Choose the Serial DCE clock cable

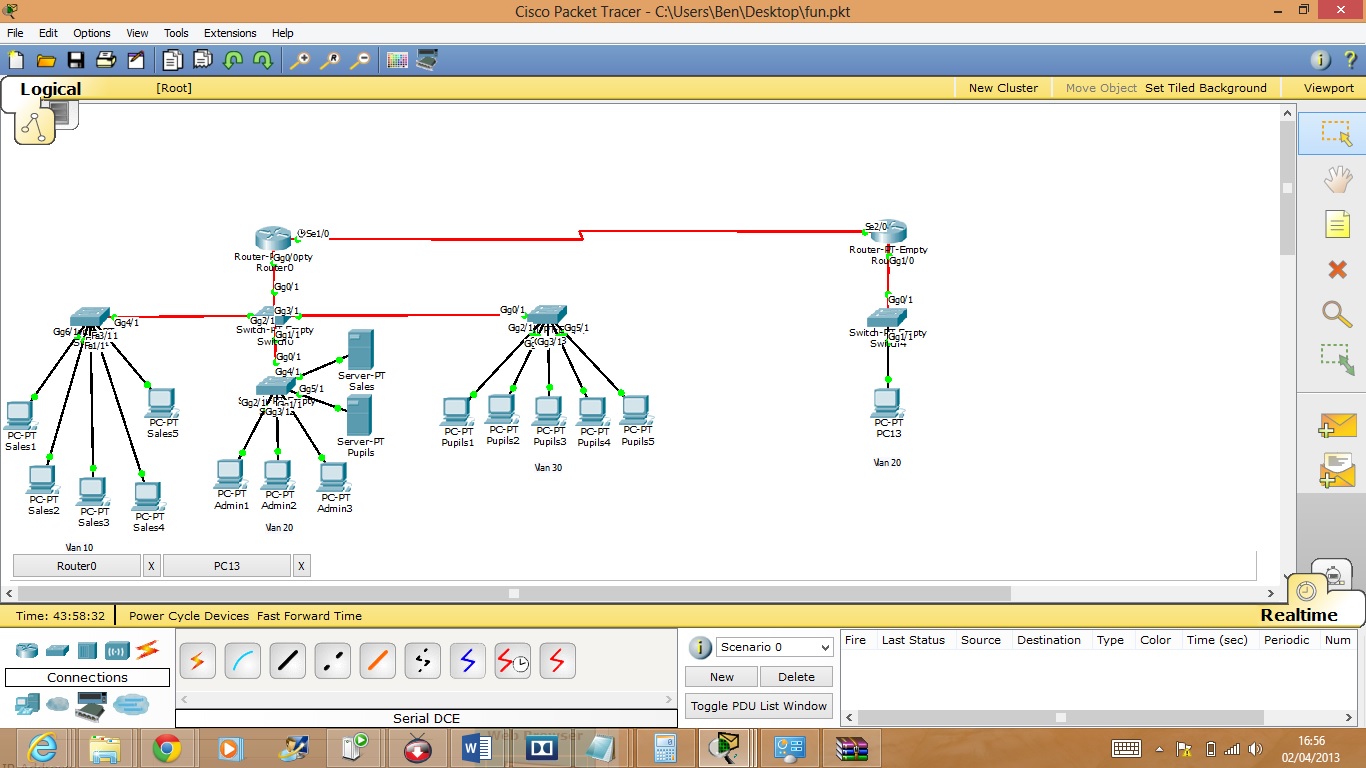pyautogui.click(x=512, y=661)
